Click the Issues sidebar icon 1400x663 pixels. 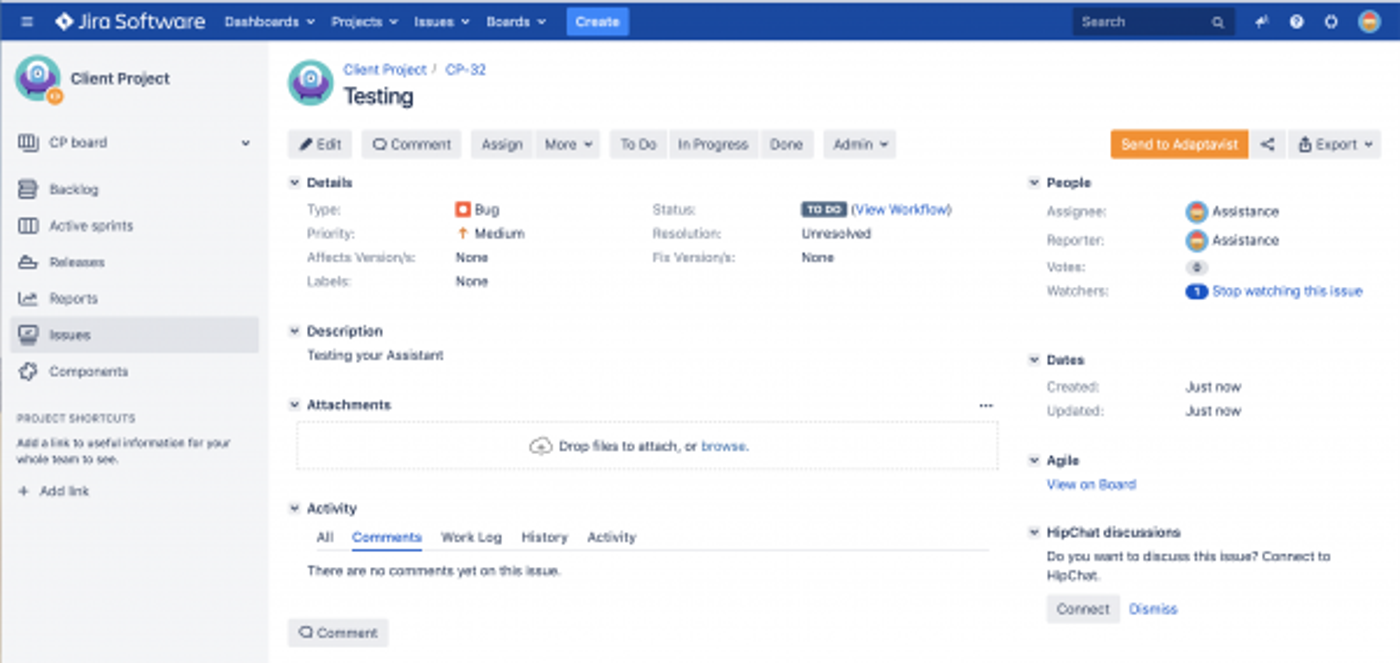pyautogui.click(x=28, y=335)
